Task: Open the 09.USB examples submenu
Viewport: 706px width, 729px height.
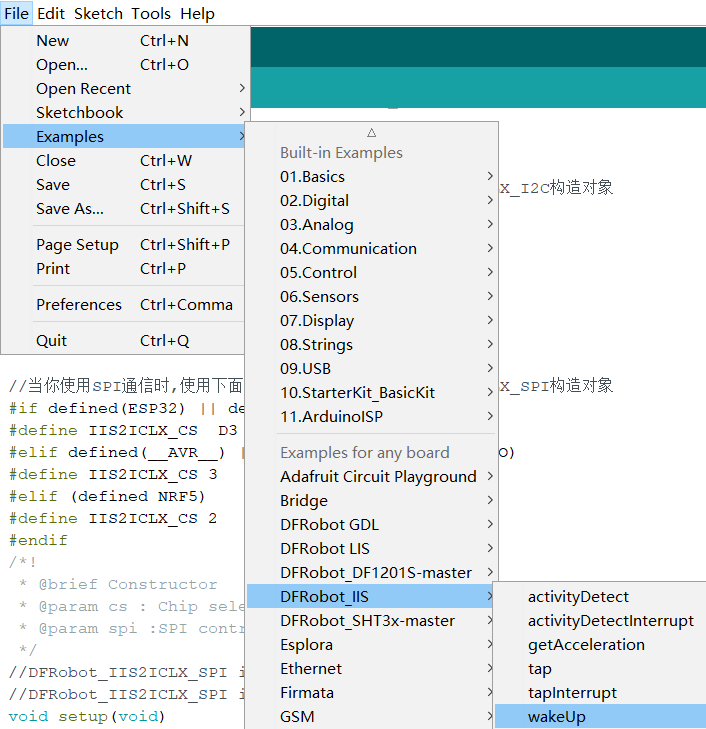Action: [372, 369]
